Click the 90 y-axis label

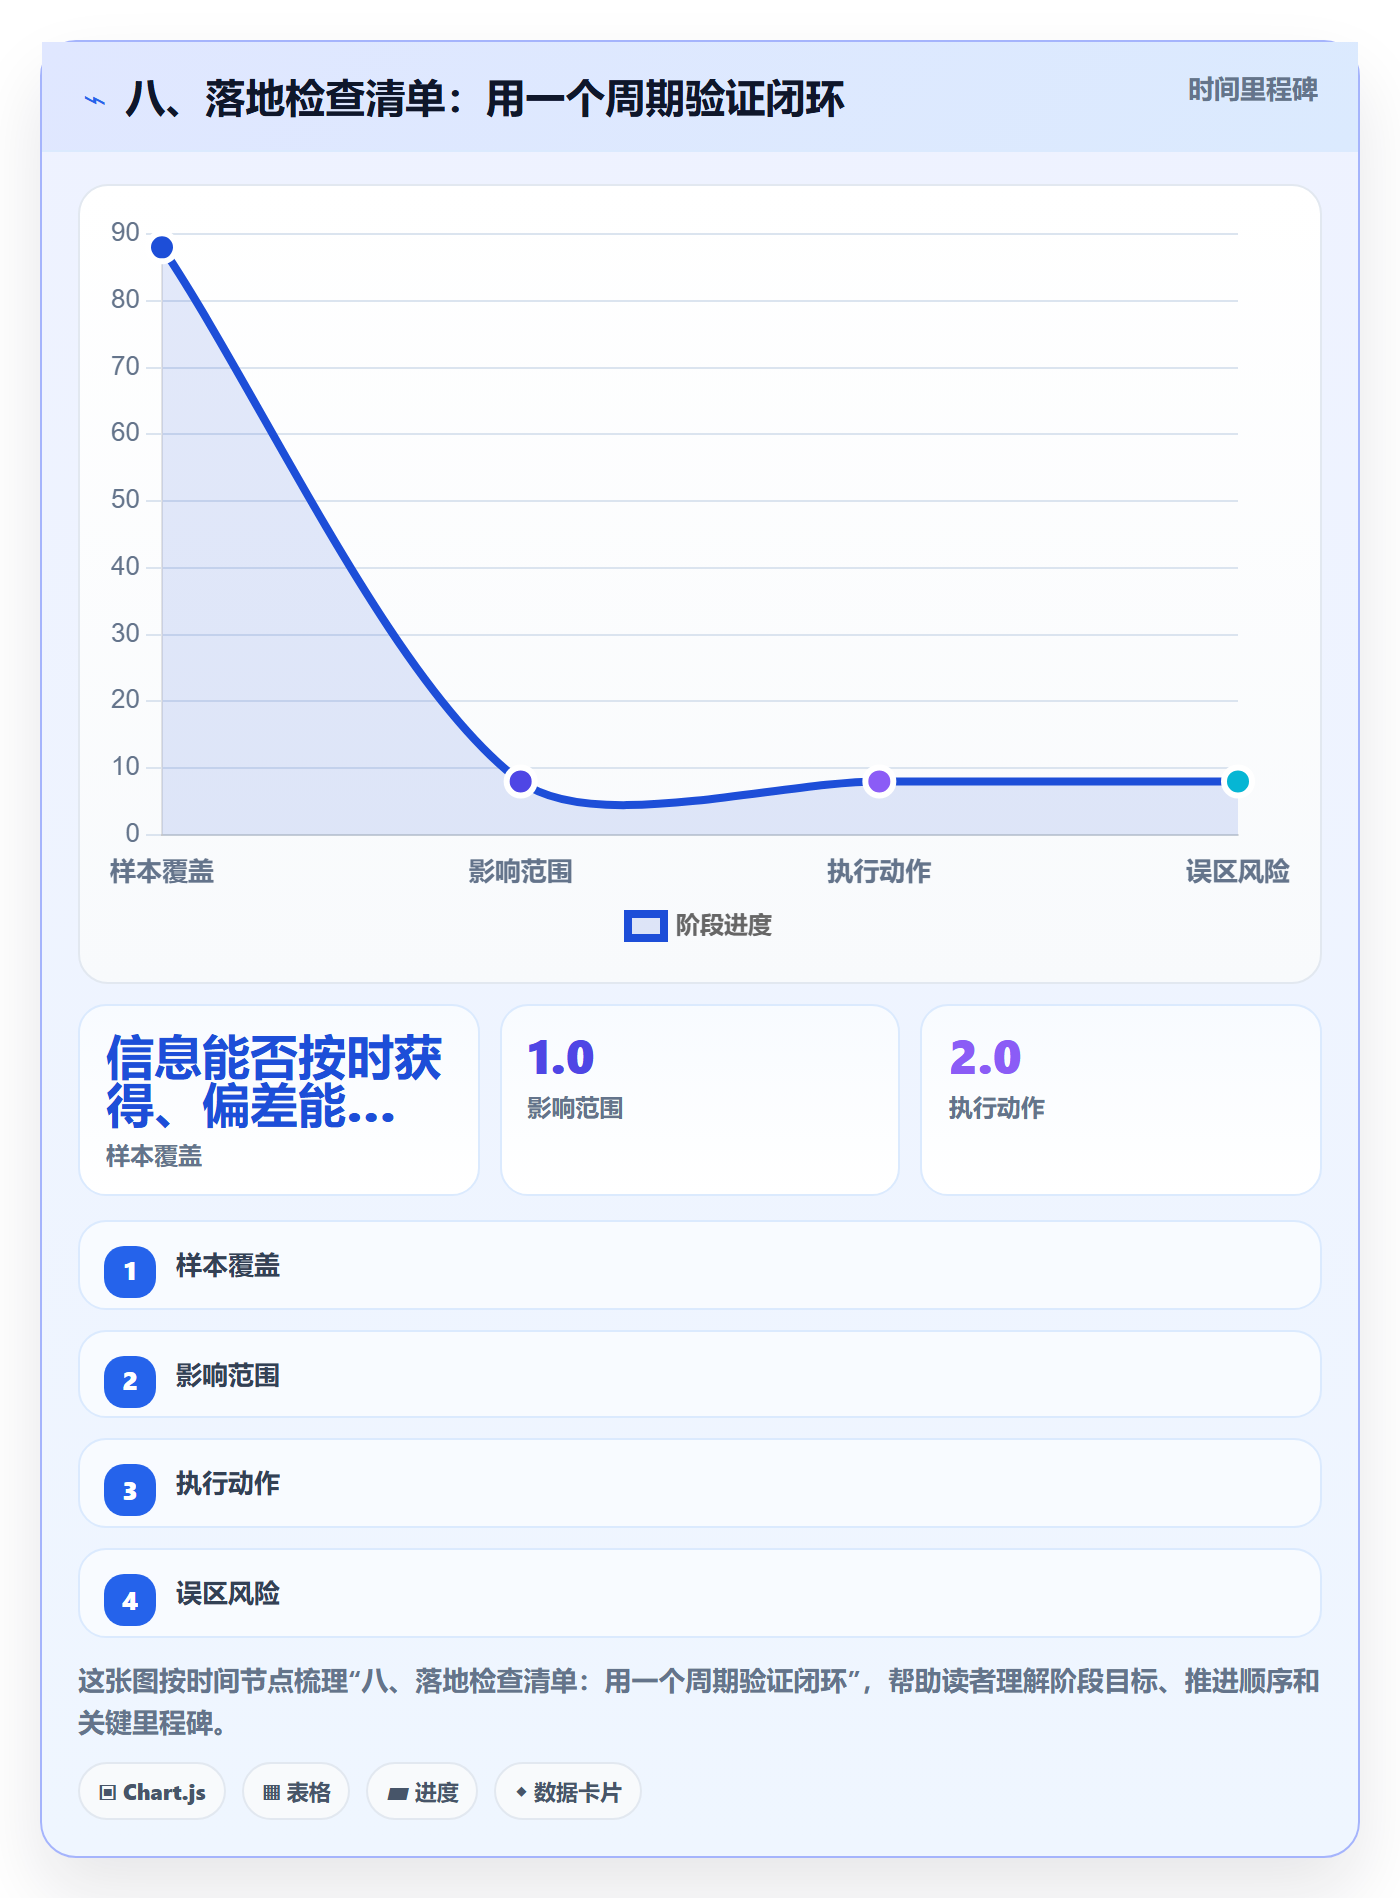click(x=125, y=233)
